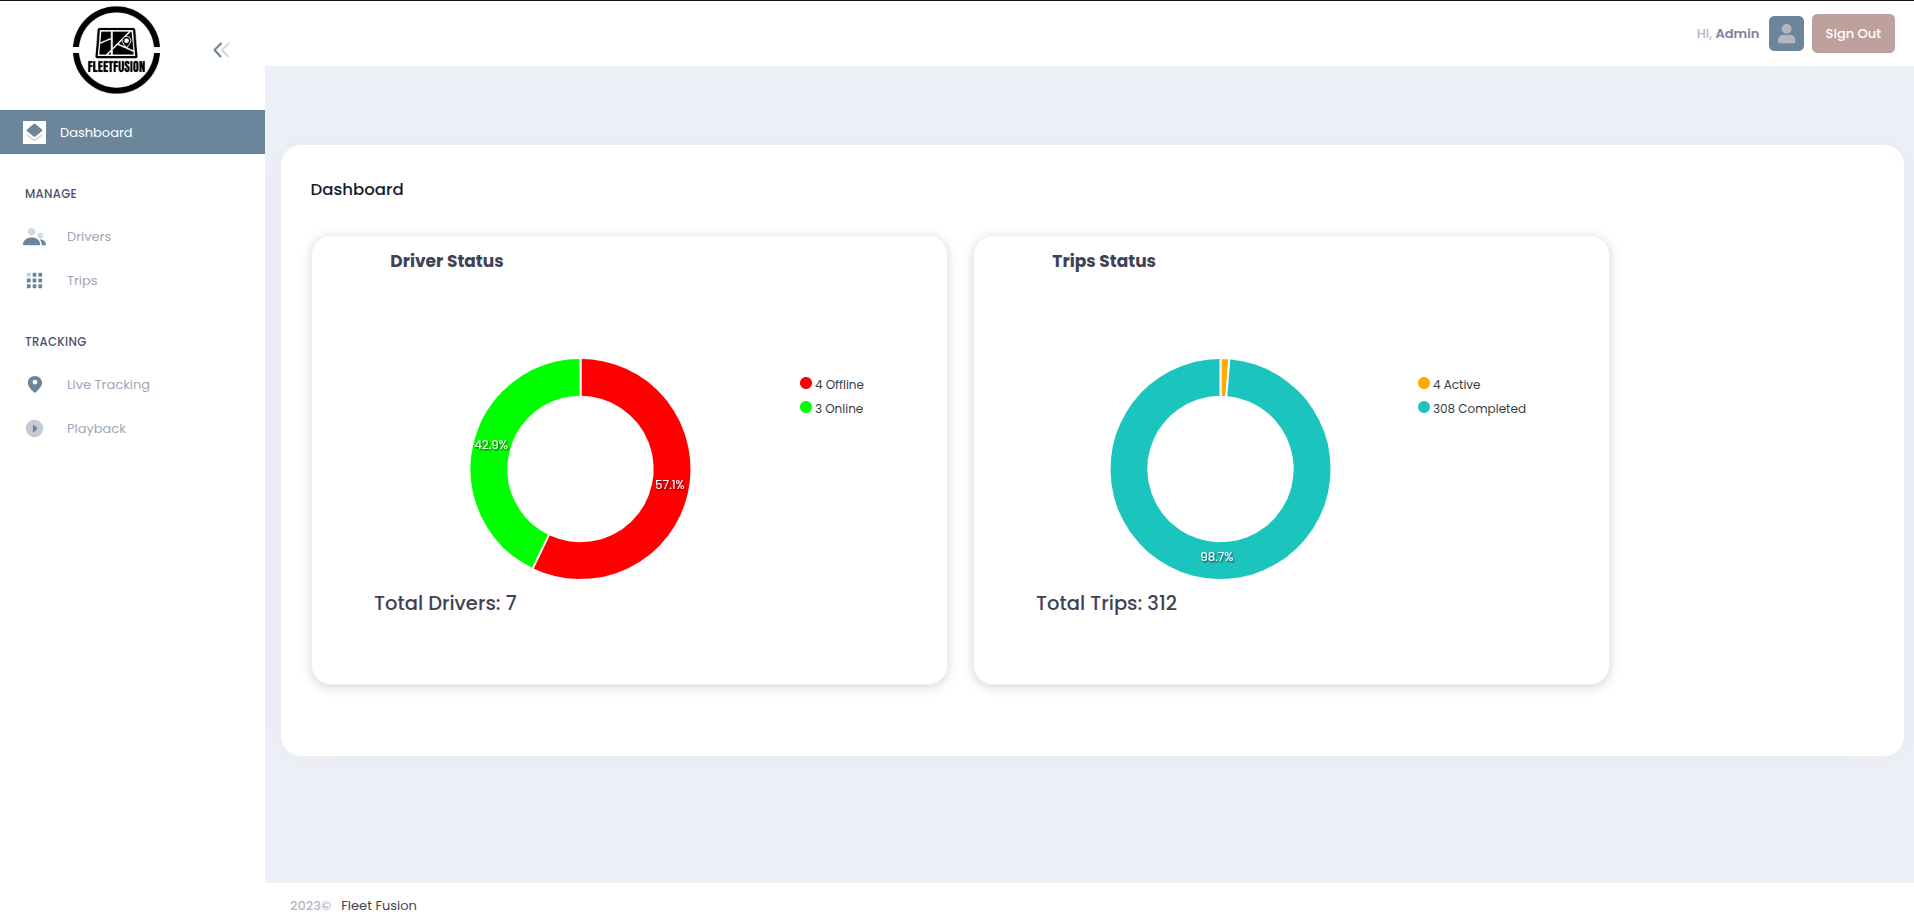Select Dashboard from the sidebar menu

96,131
